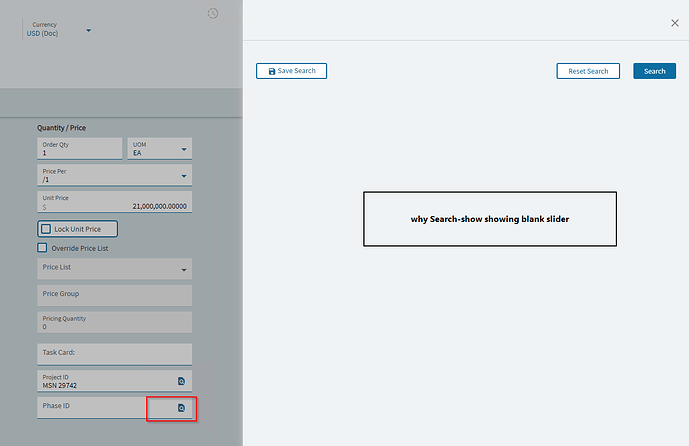Screen dimensions: 689x446
Task: Open the Price List dropdown
Action: point(184,270)
